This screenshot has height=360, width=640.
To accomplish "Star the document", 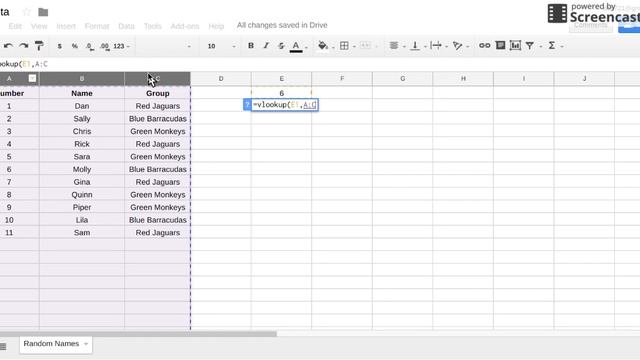I will (x=27, y=12).
